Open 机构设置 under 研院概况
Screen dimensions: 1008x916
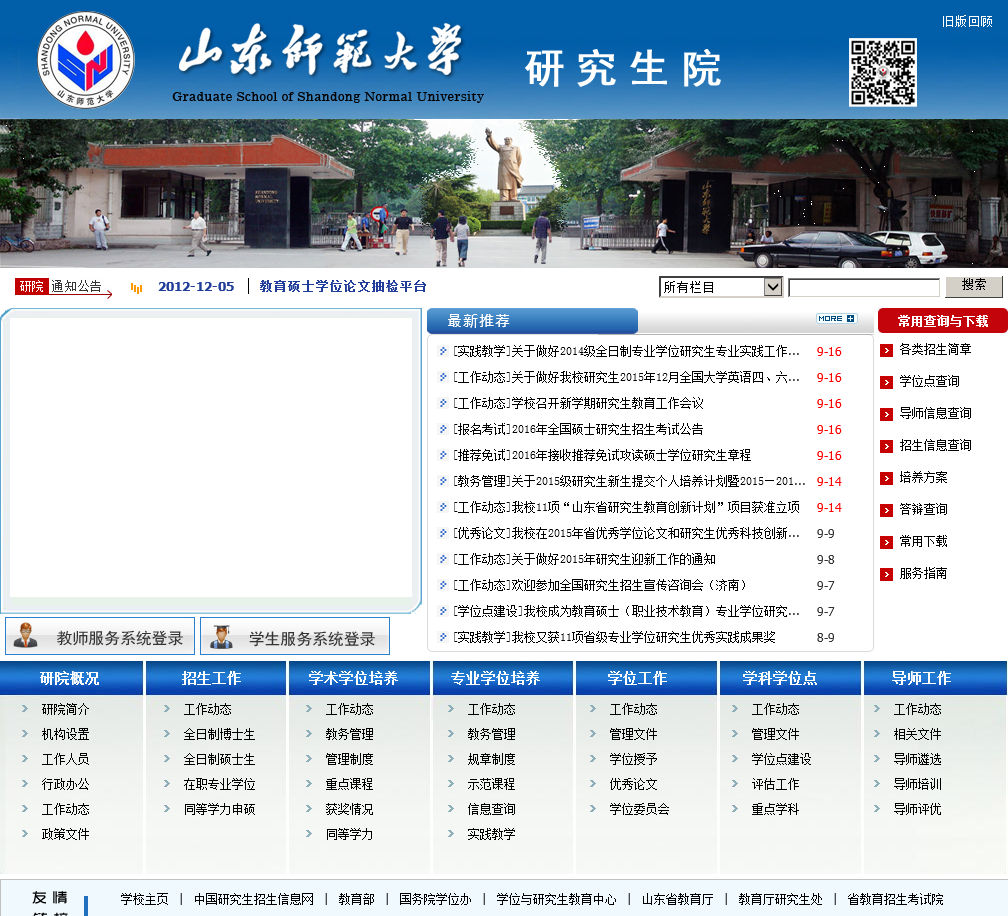(x=66, y=734)
